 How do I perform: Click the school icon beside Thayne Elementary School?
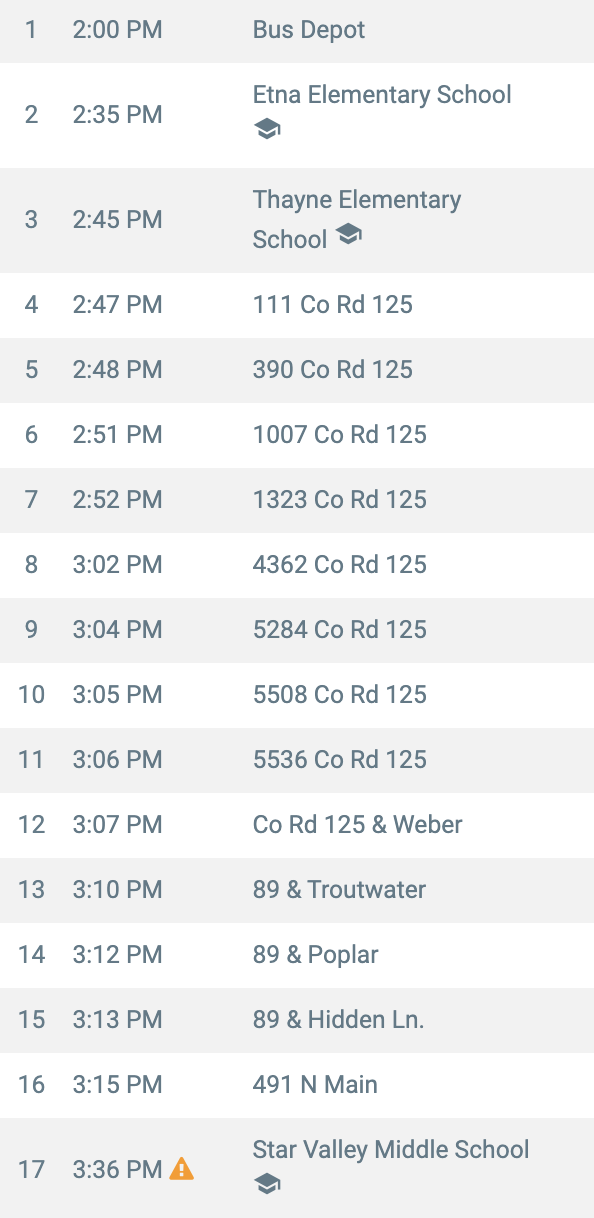[x=348, y=234]
